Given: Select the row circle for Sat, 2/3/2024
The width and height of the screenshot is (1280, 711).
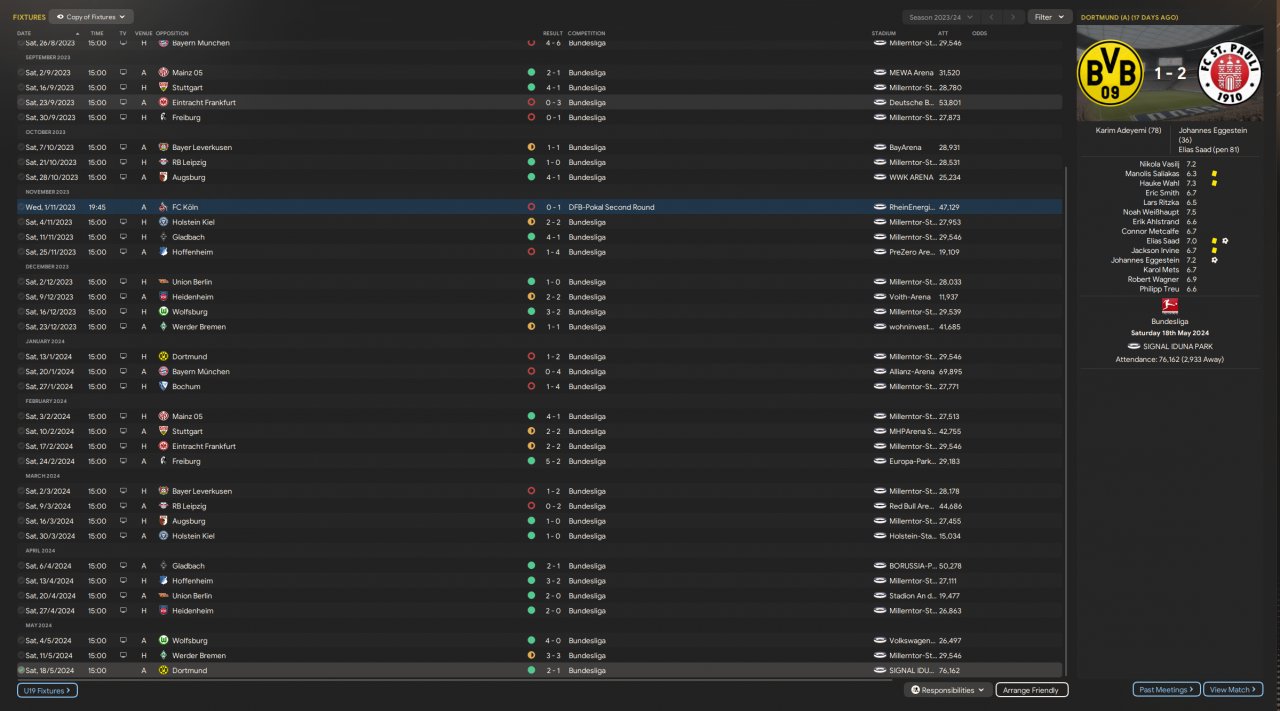Looking at the screenshot, I should 21,491.
